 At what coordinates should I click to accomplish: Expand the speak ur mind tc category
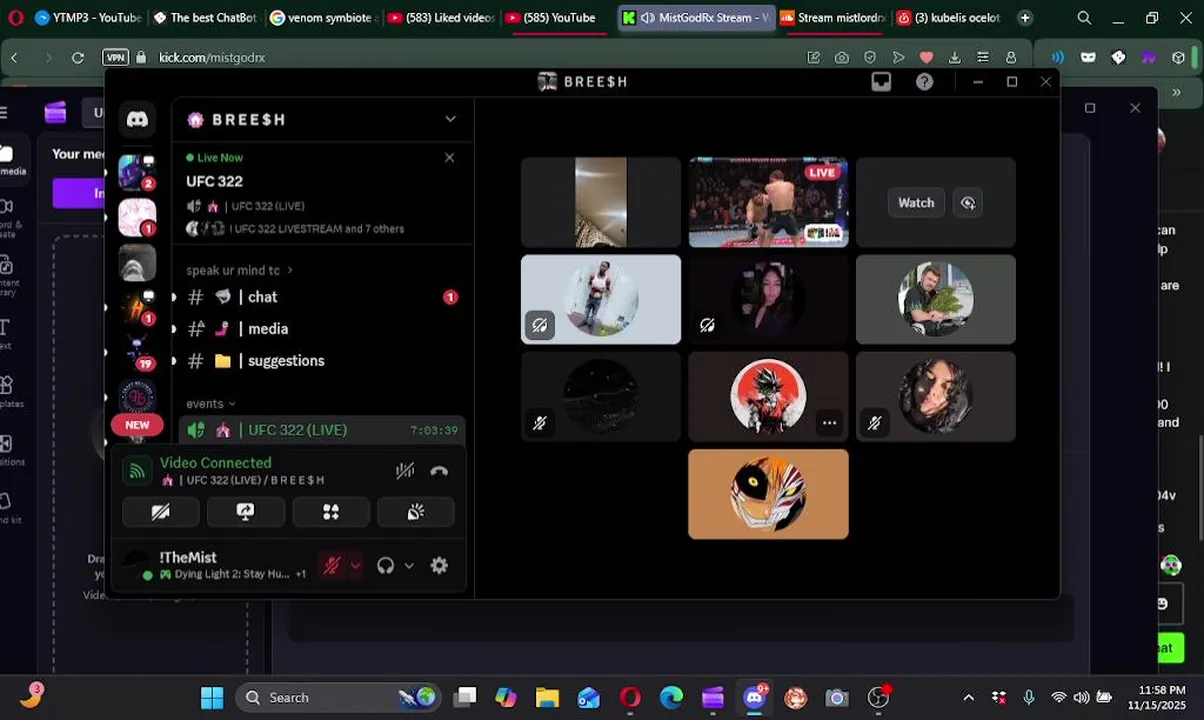240,270
